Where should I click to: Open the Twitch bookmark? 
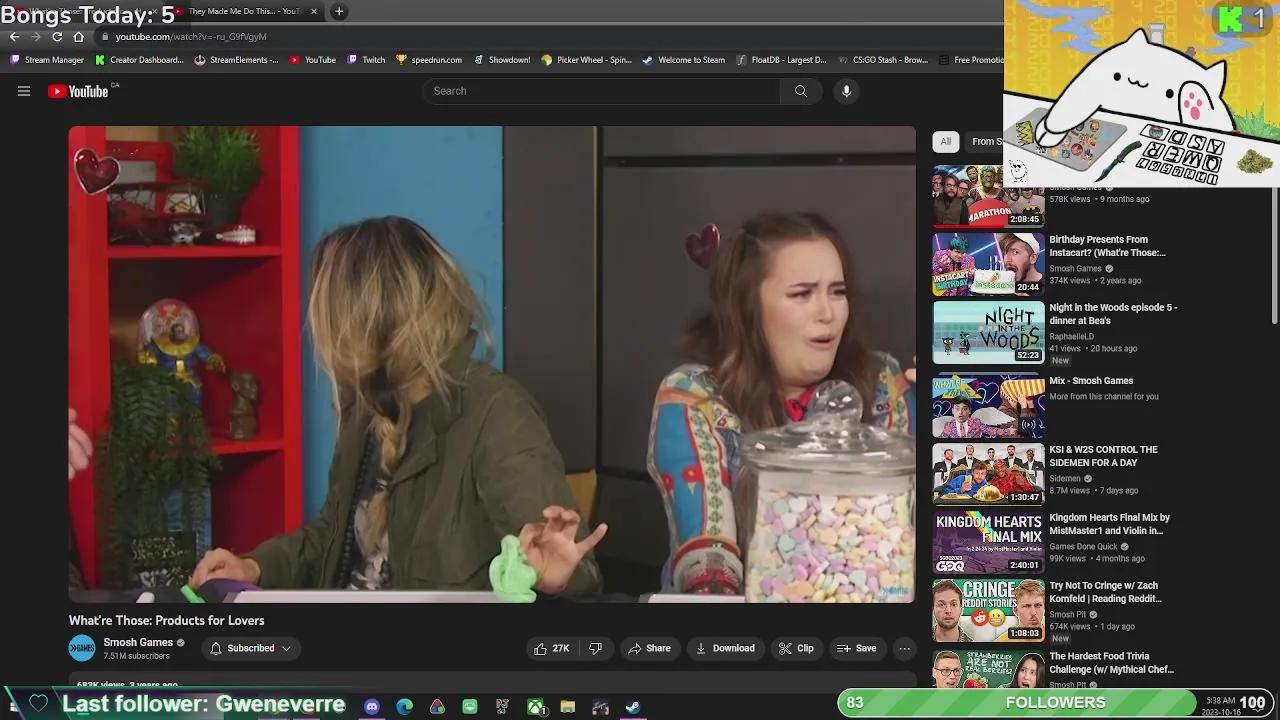[x=366, y=60]
